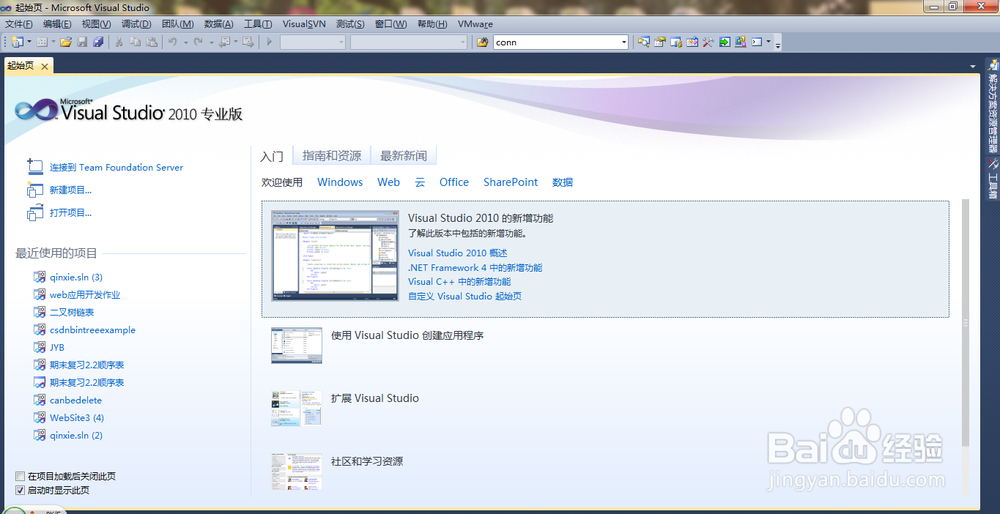The width and height of the screenshot is (1000, 514).
Task: Open the Properties Window toolbar icon
Action: point(660,42)
